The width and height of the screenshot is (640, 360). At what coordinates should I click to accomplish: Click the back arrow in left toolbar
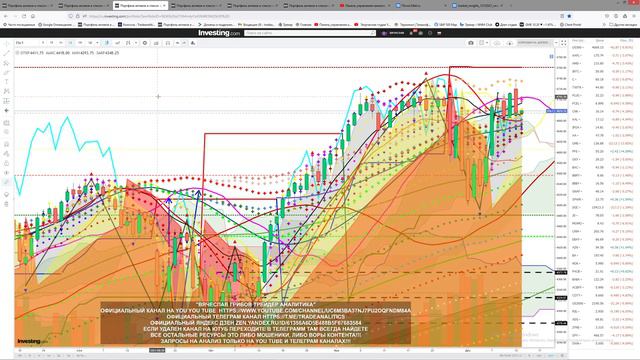[6, 110]
